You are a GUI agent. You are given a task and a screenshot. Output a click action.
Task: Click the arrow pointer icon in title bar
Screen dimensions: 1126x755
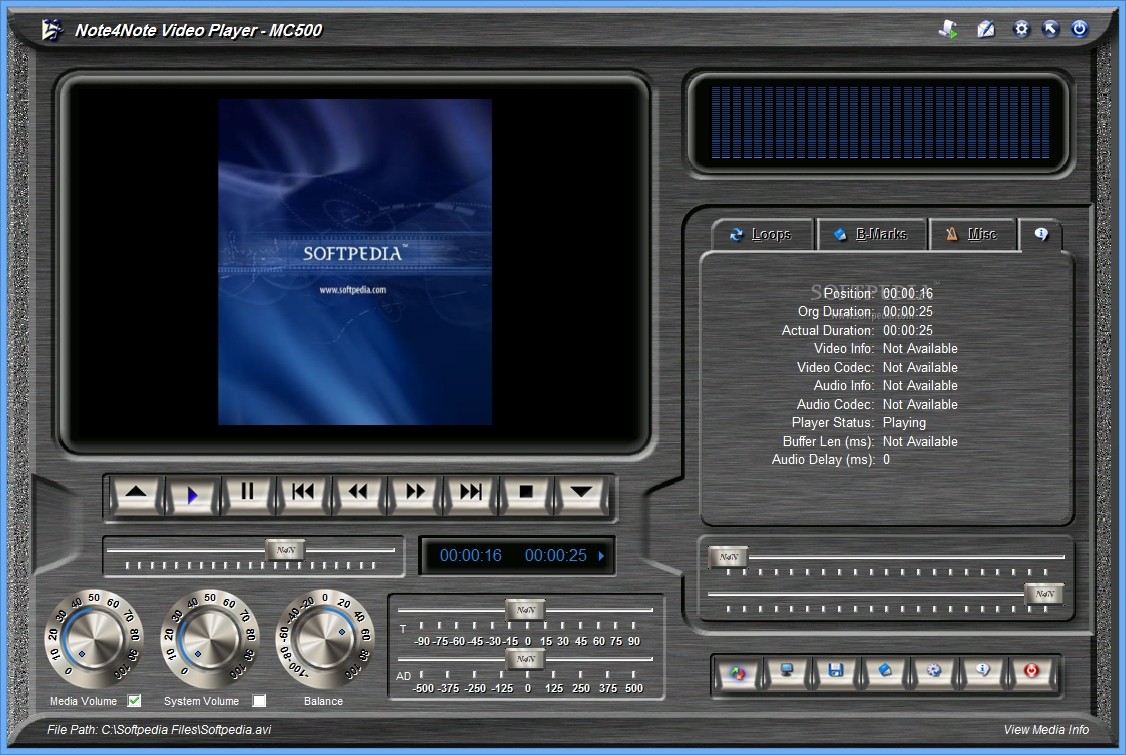[x=1051, y=29]
